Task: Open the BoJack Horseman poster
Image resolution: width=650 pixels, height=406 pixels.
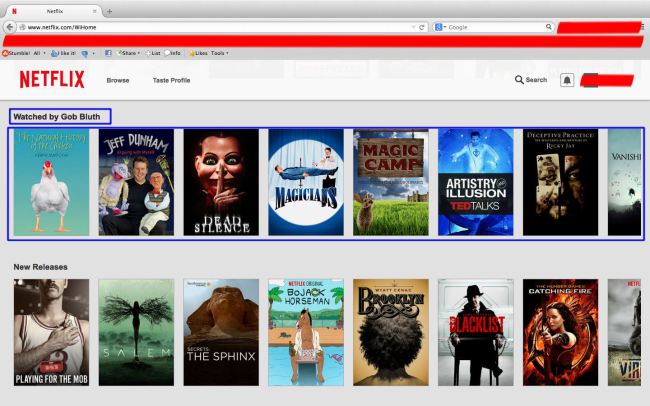Action: (306, 332)
